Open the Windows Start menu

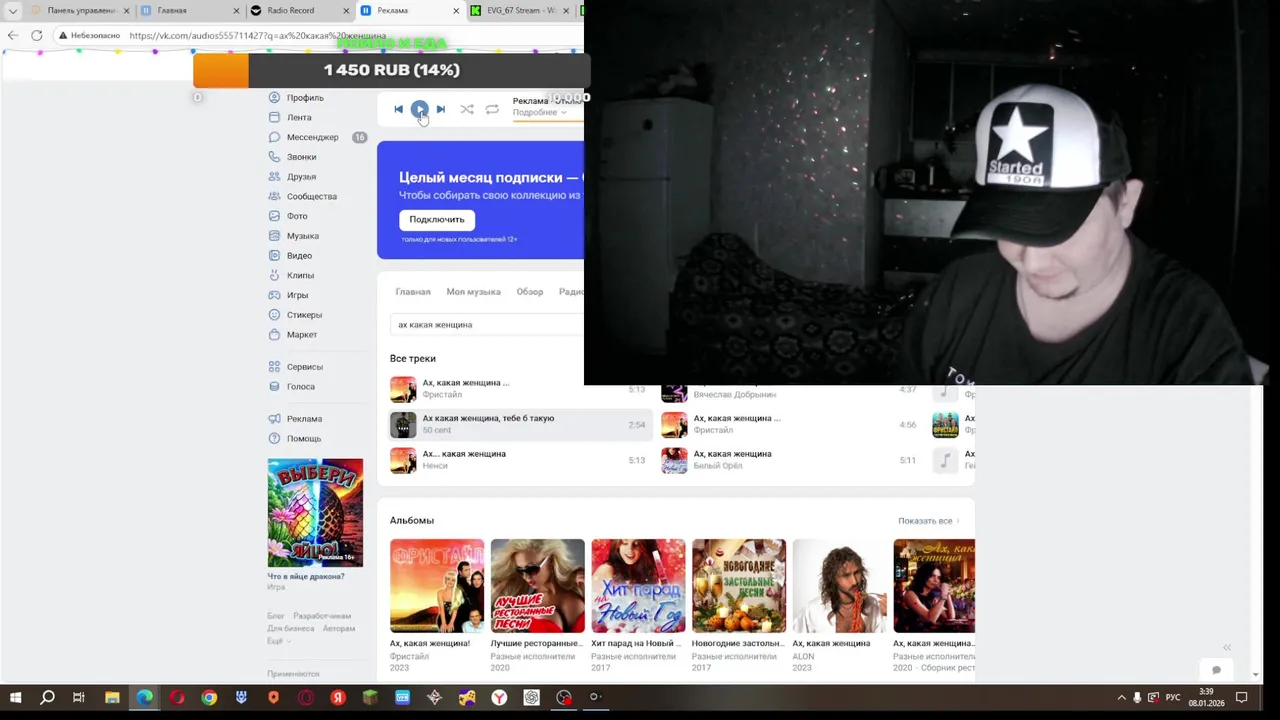pyautogui.click(x=15, y=697)
